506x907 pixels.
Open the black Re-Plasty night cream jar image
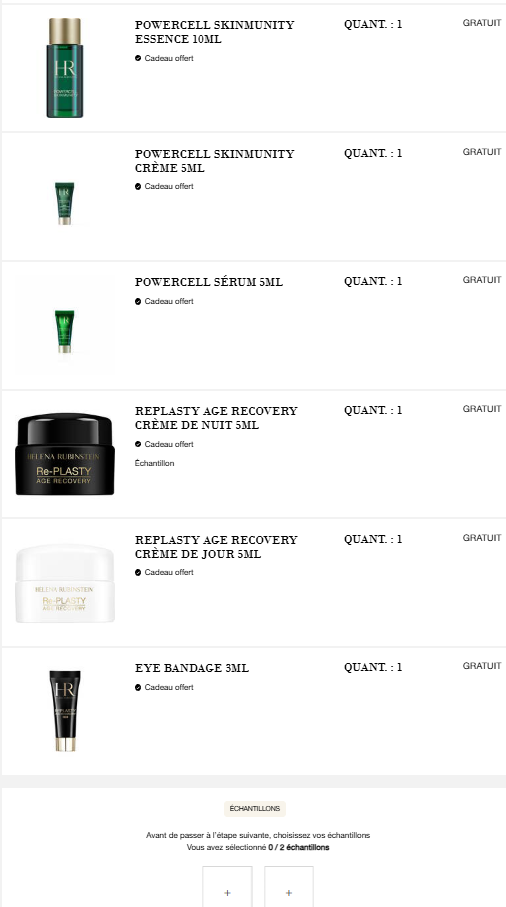[65, 454]
